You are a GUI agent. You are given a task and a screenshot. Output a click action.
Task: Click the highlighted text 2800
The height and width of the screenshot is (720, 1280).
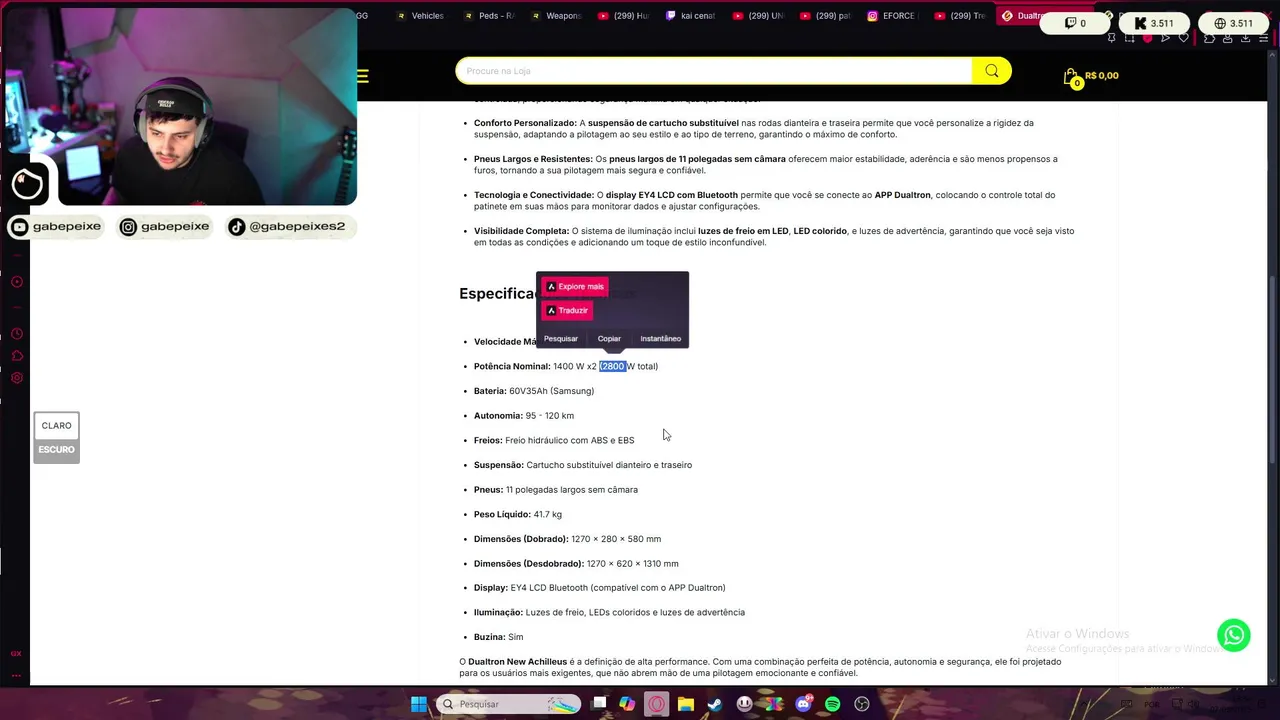point(612,367)
